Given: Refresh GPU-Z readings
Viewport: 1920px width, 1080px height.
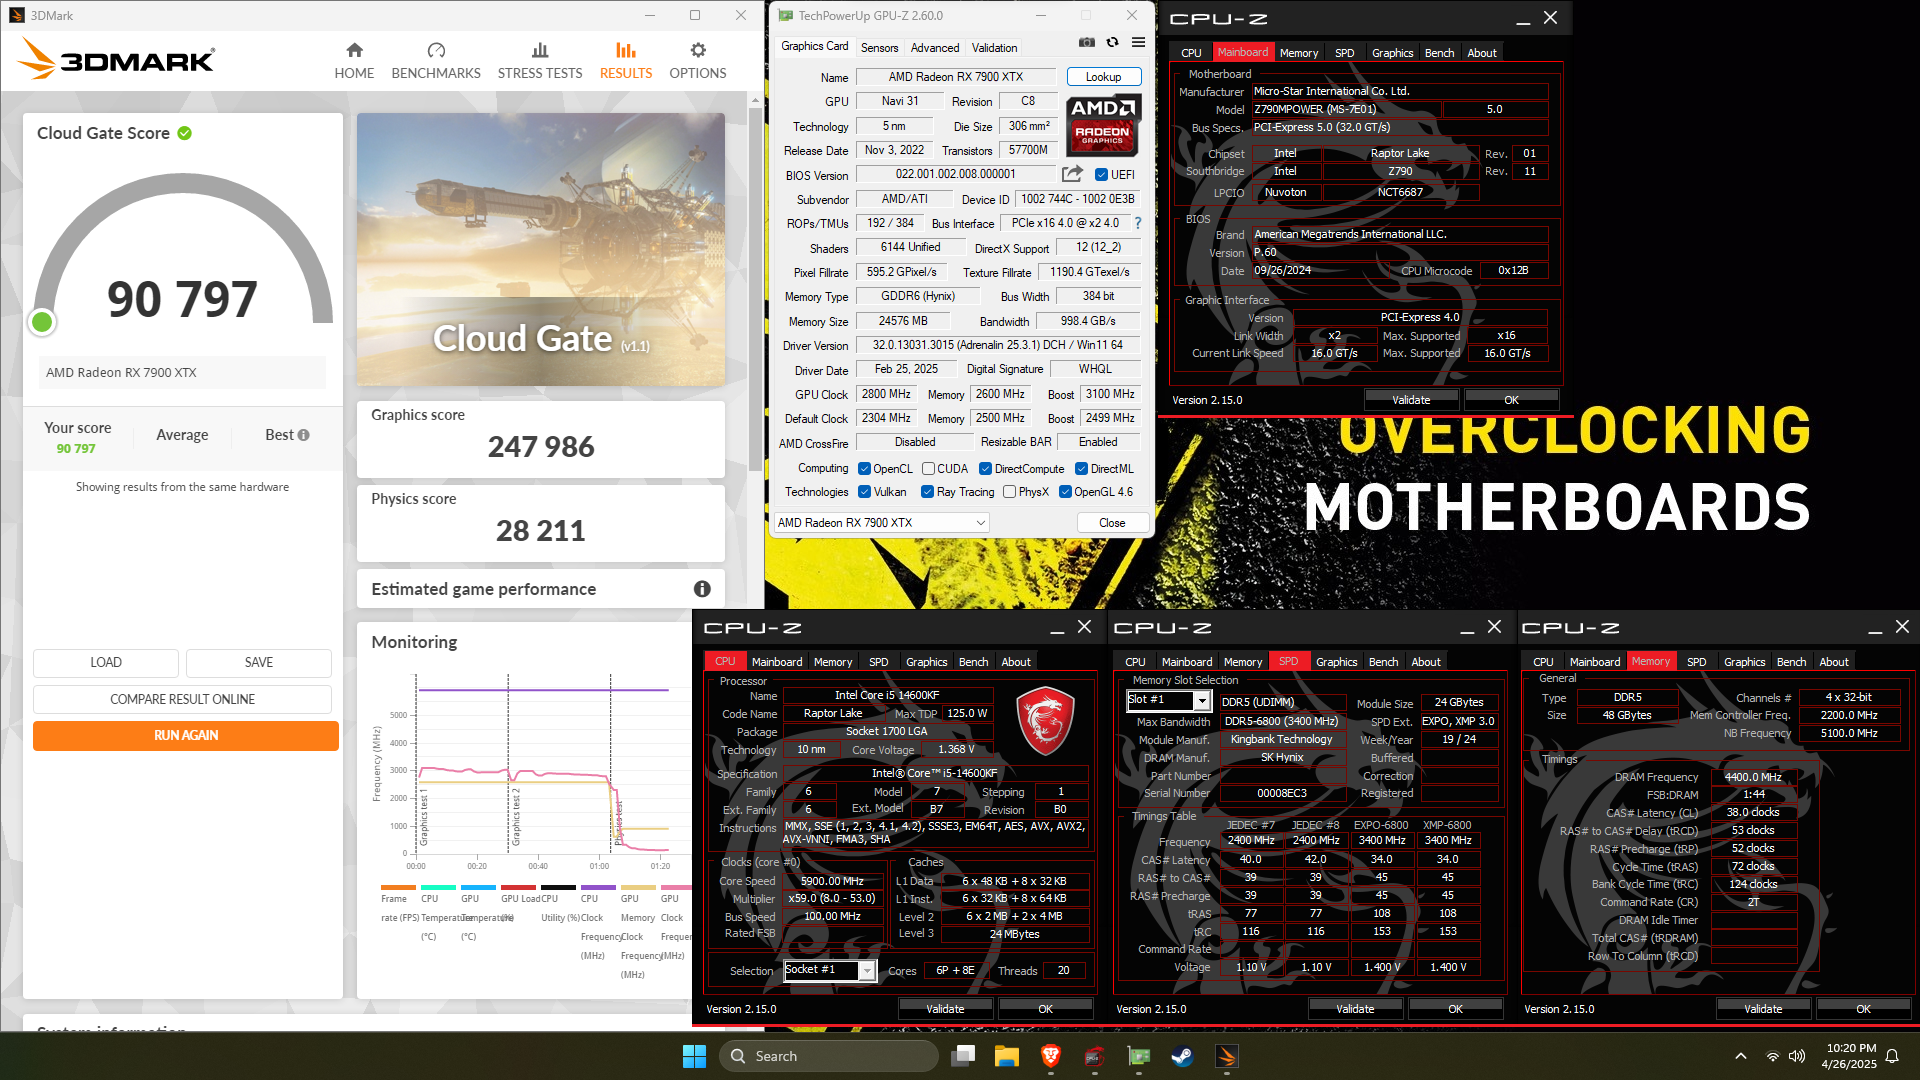Looking at the screenshot, I should coord(1112,42).
